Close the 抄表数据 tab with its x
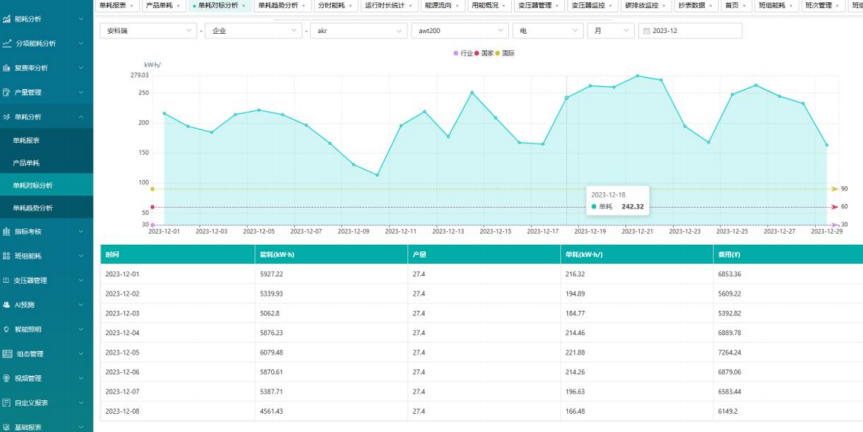 [x=710, y=5]
